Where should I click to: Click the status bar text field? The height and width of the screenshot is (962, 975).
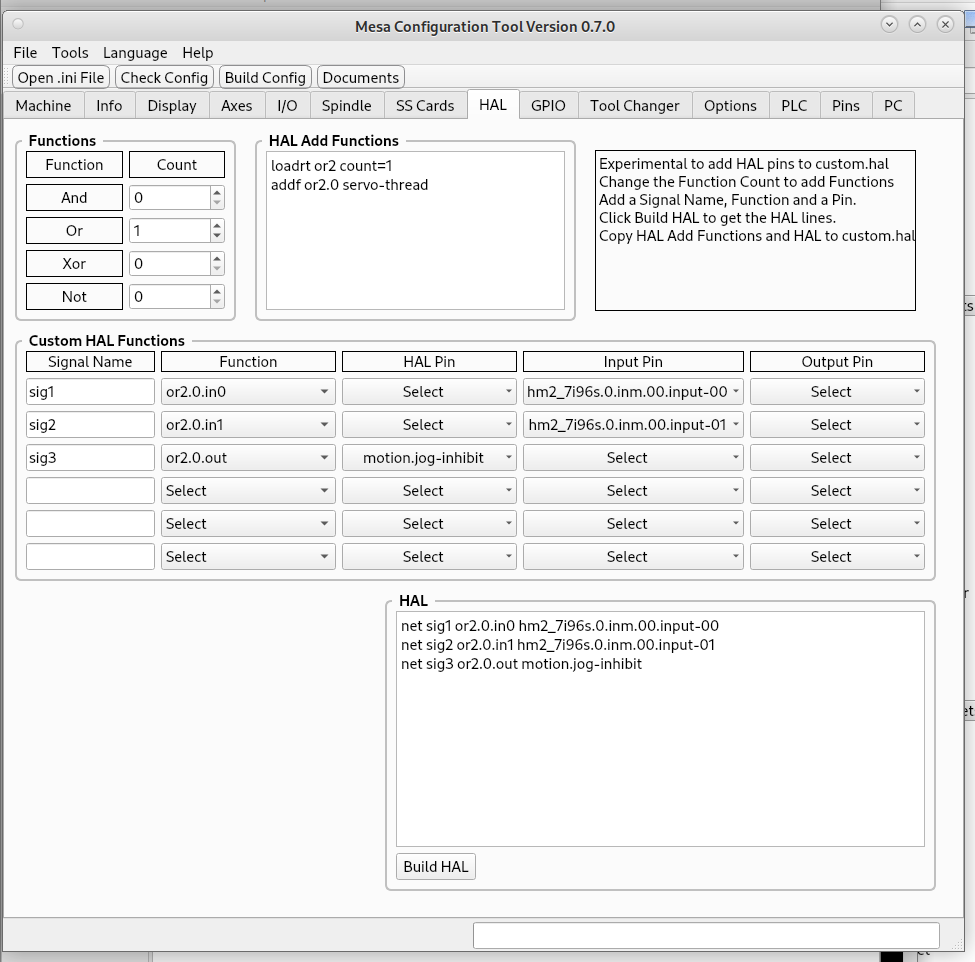tap(706, 935)
